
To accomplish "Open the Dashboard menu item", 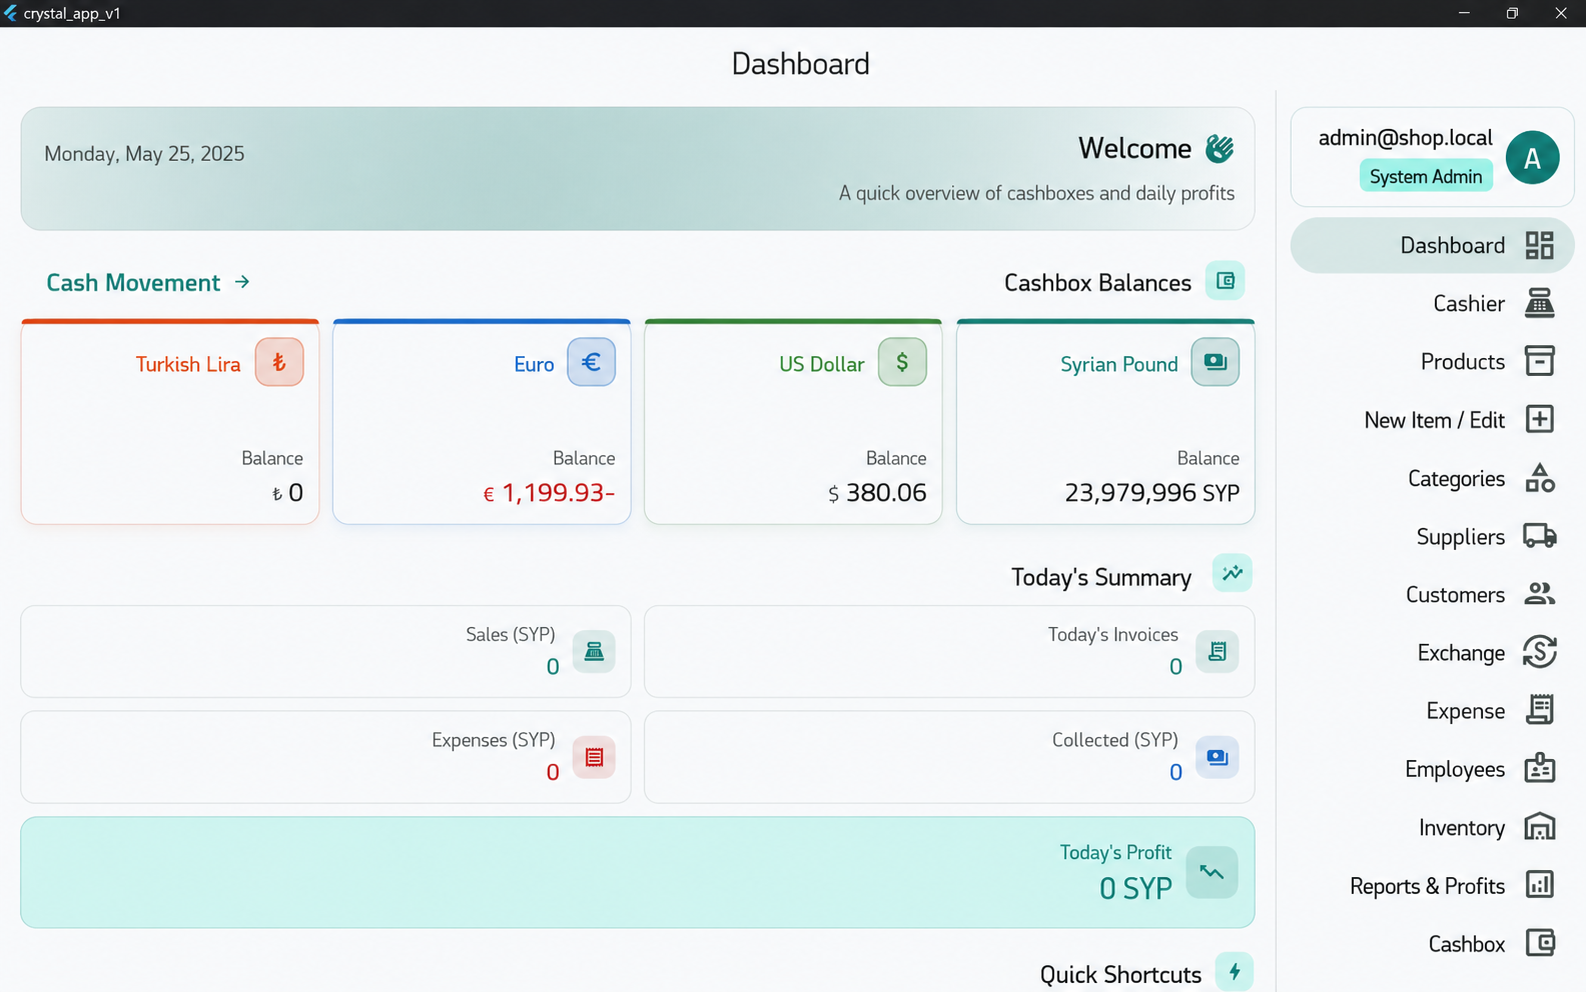I will coord(1432,245).
